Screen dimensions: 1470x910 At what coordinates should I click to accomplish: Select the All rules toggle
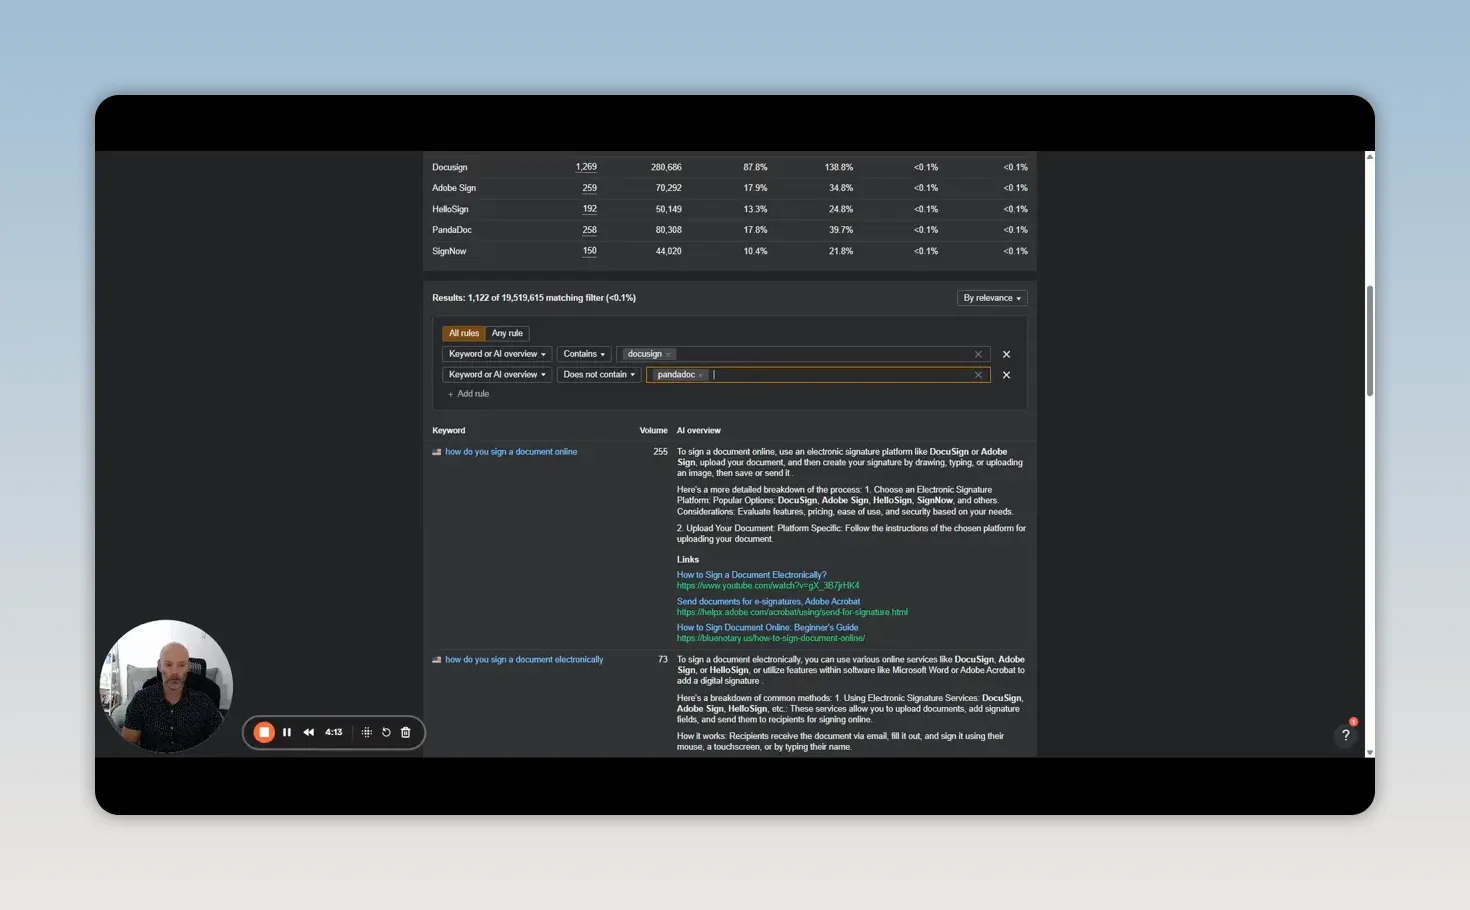pos(464,333)
